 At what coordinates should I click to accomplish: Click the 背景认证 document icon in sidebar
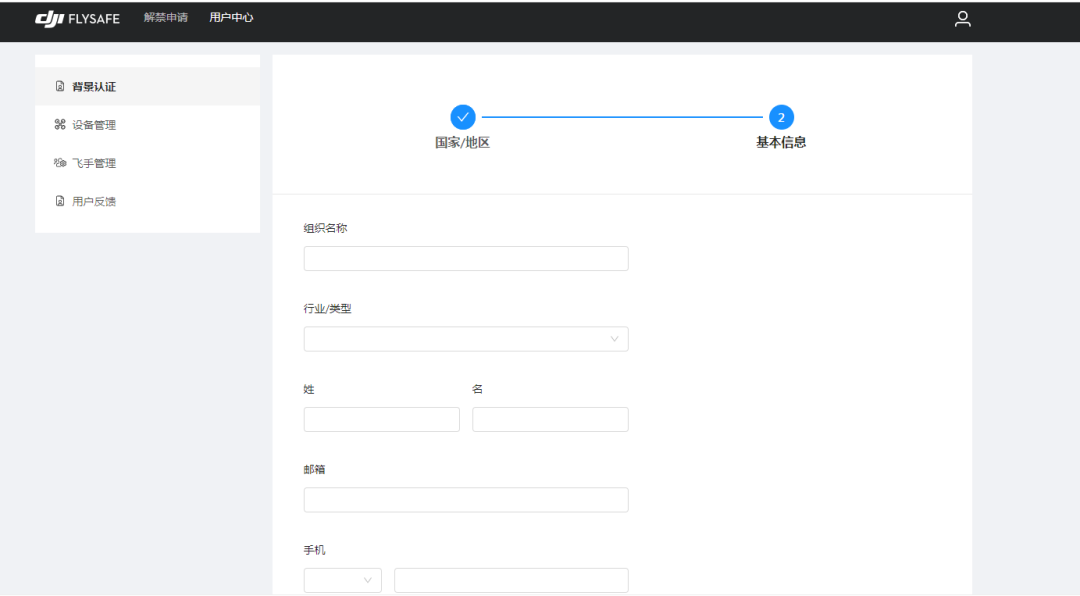click(x=60, y=86)
